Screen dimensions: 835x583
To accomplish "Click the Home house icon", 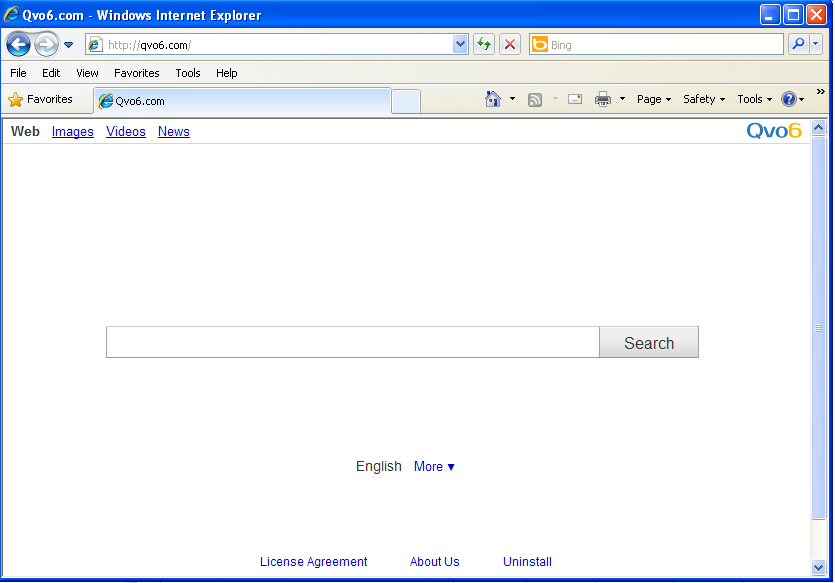I will pyautogui.click(x=493, y=99).
